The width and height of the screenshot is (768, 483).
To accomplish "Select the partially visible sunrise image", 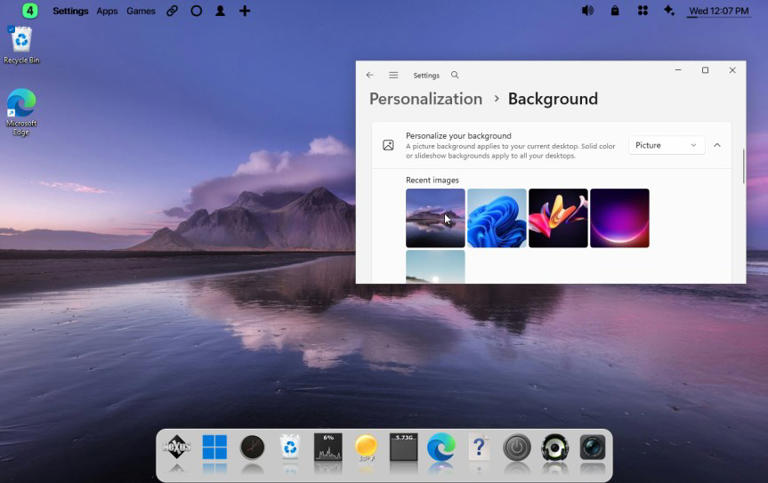I will pos(435,266).
